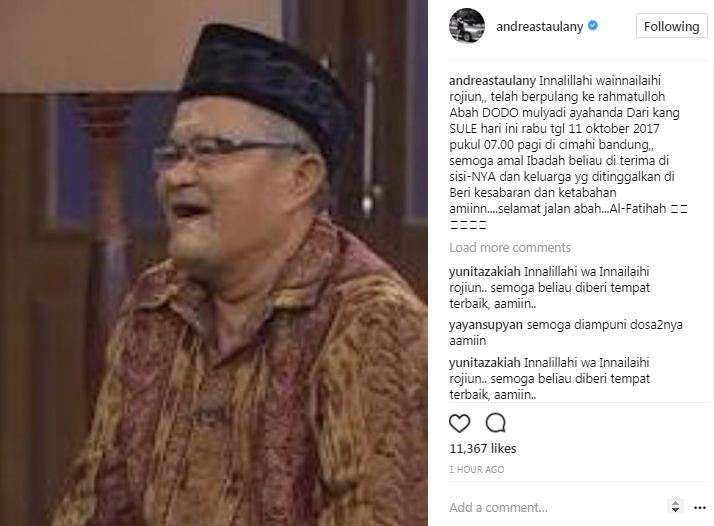Open andreastaulany's profile picture

pyautogui.click(x=467, y=26)
